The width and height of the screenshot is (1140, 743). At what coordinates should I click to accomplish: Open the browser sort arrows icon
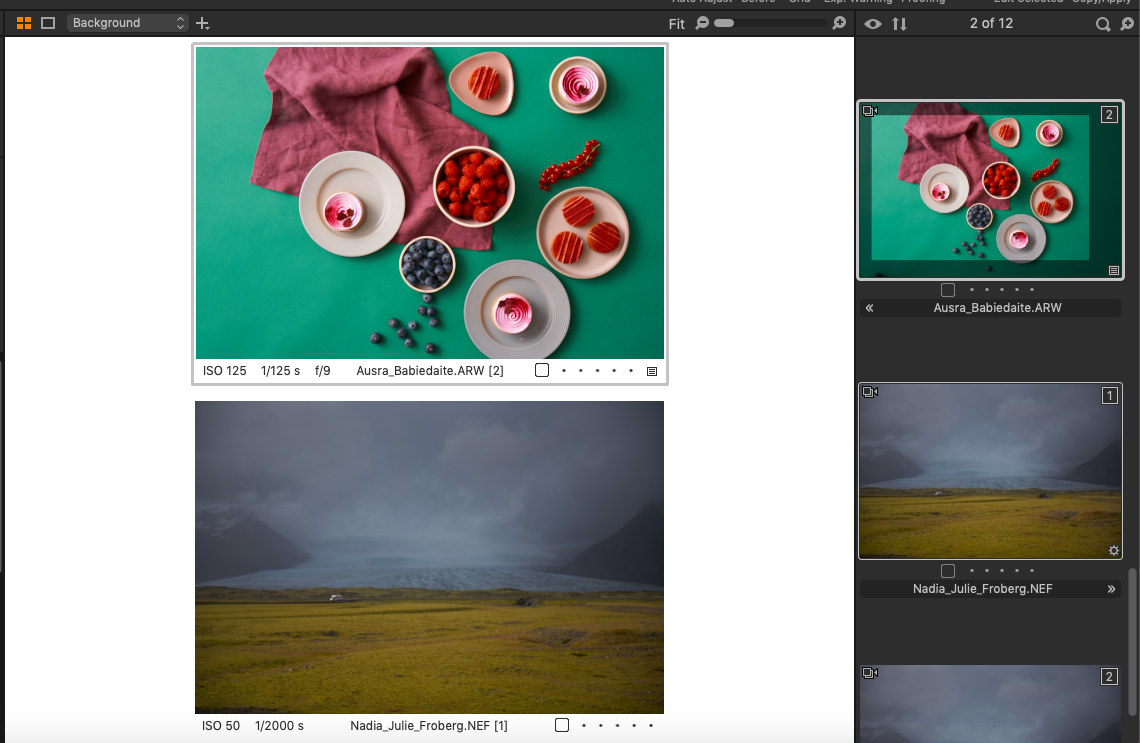[899, 24]
